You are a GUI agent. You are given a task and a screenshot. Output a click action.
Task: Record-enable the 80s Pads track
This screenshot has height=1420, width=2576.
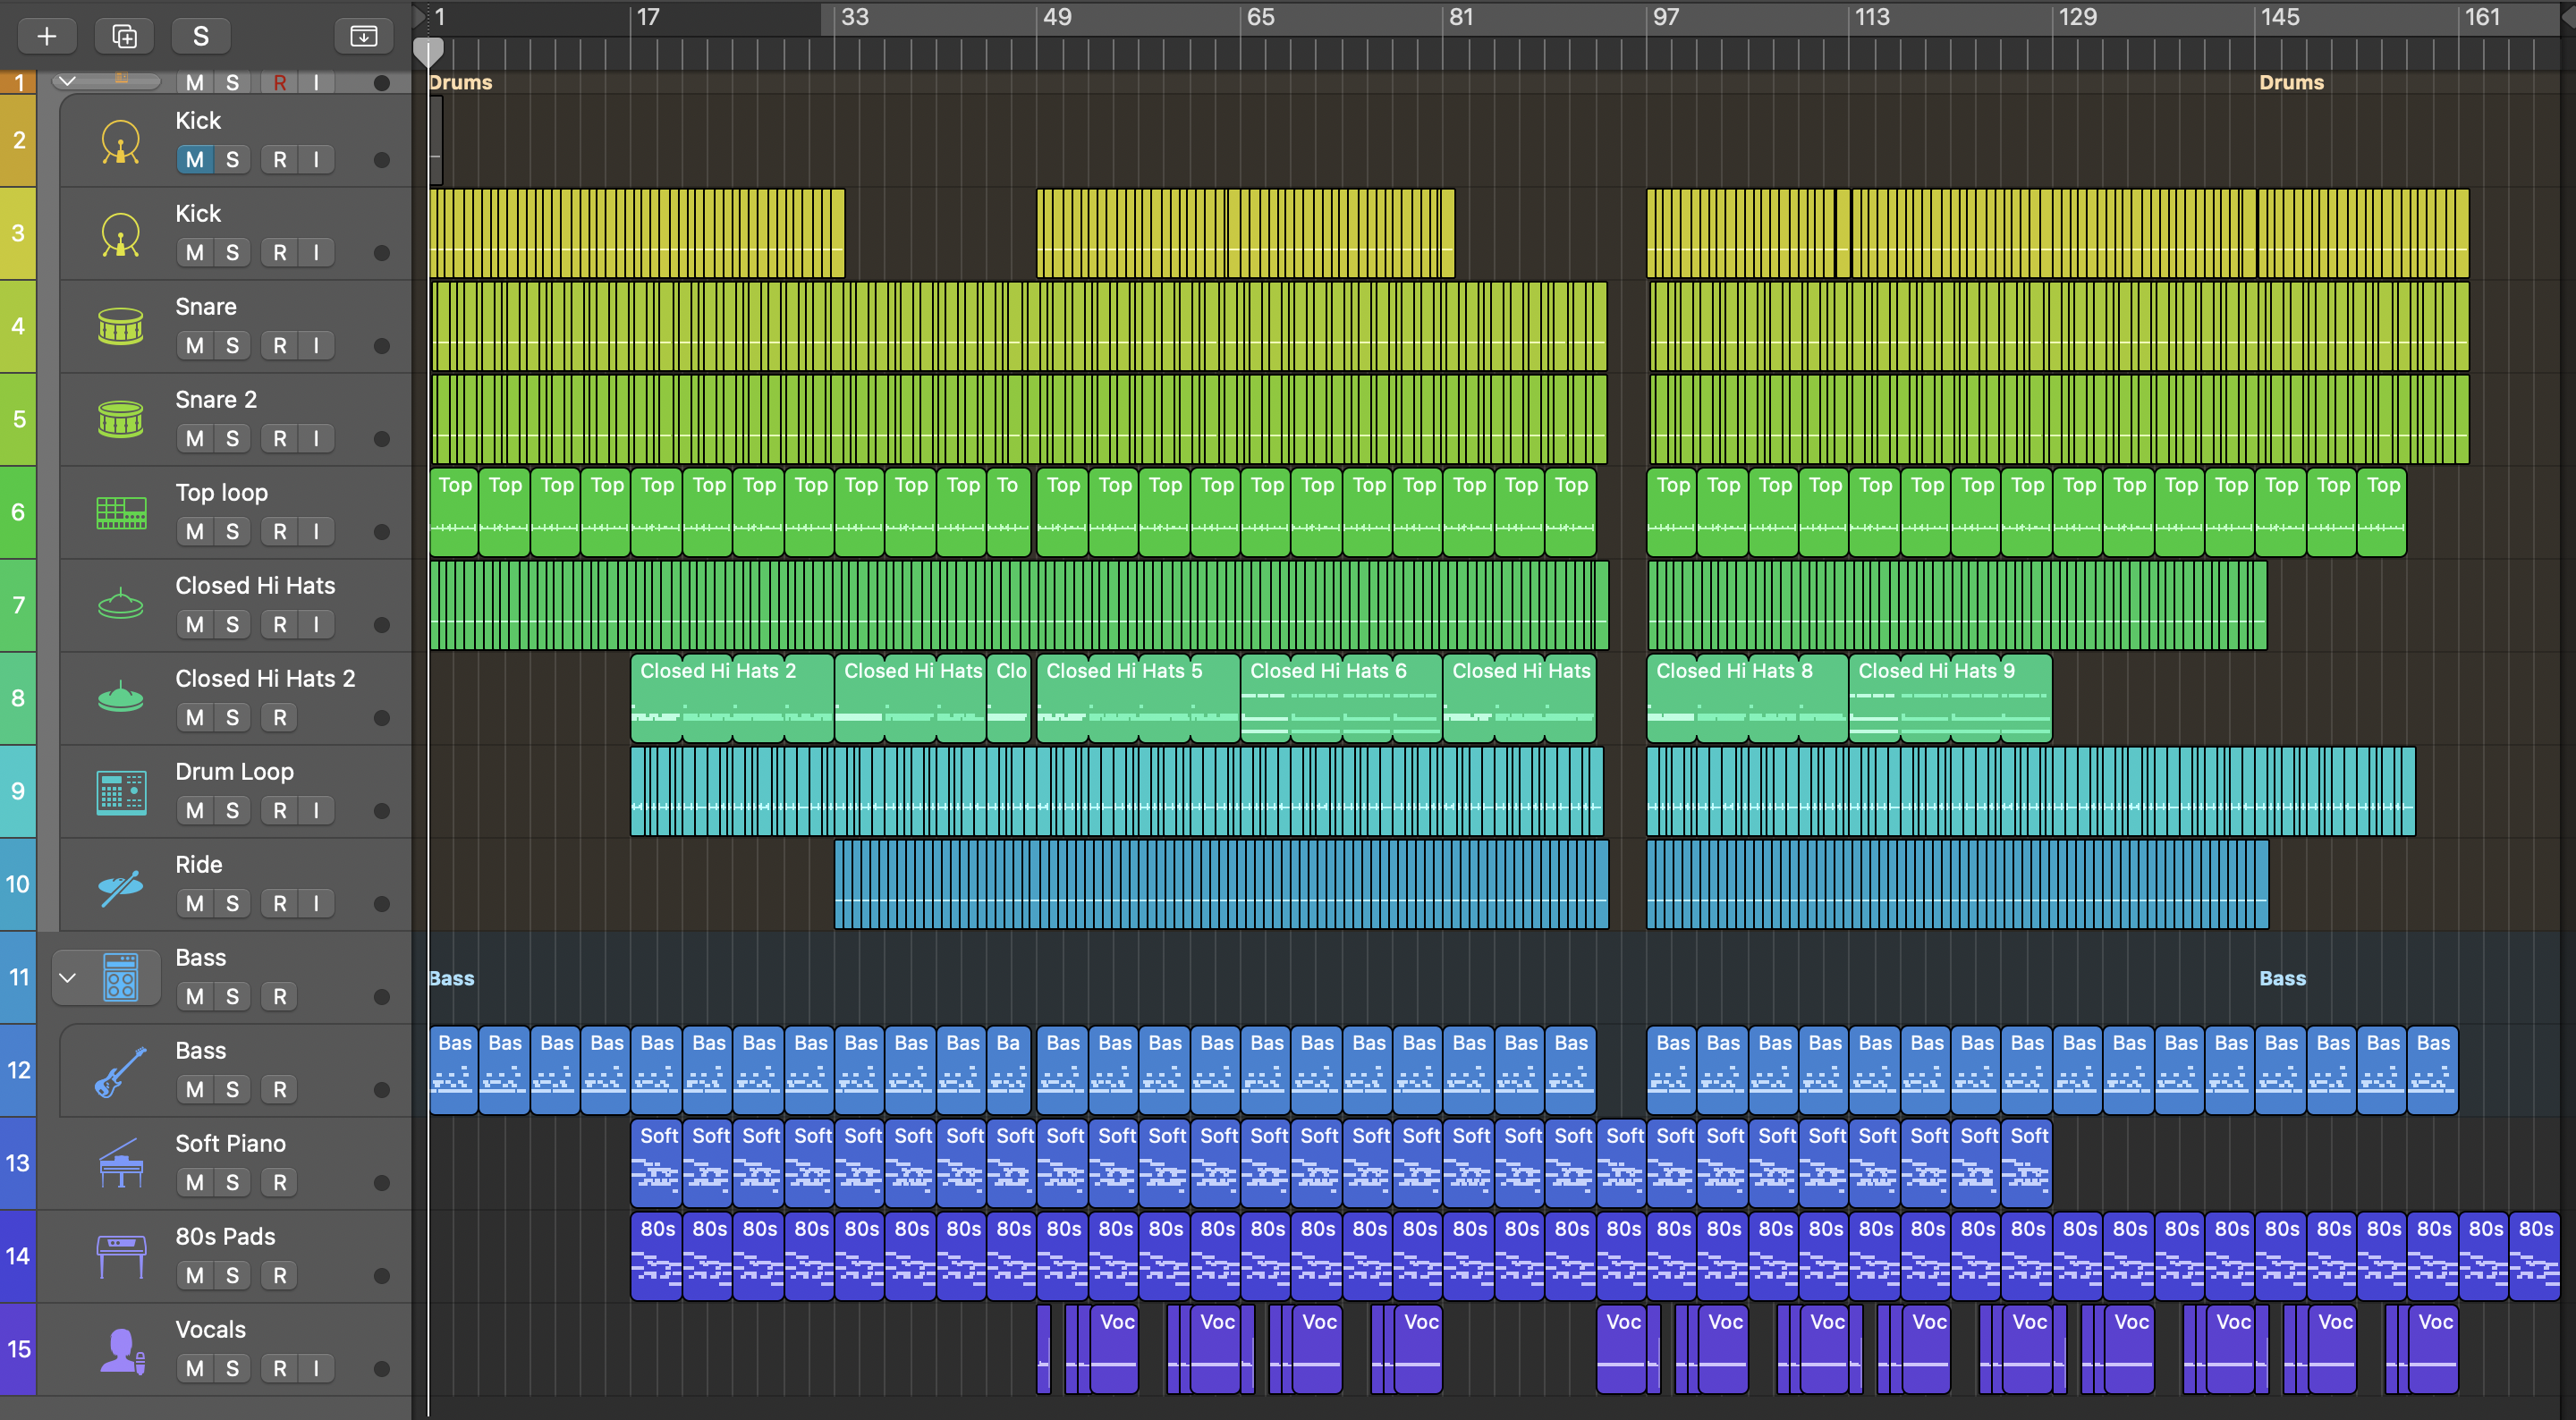279,1276
